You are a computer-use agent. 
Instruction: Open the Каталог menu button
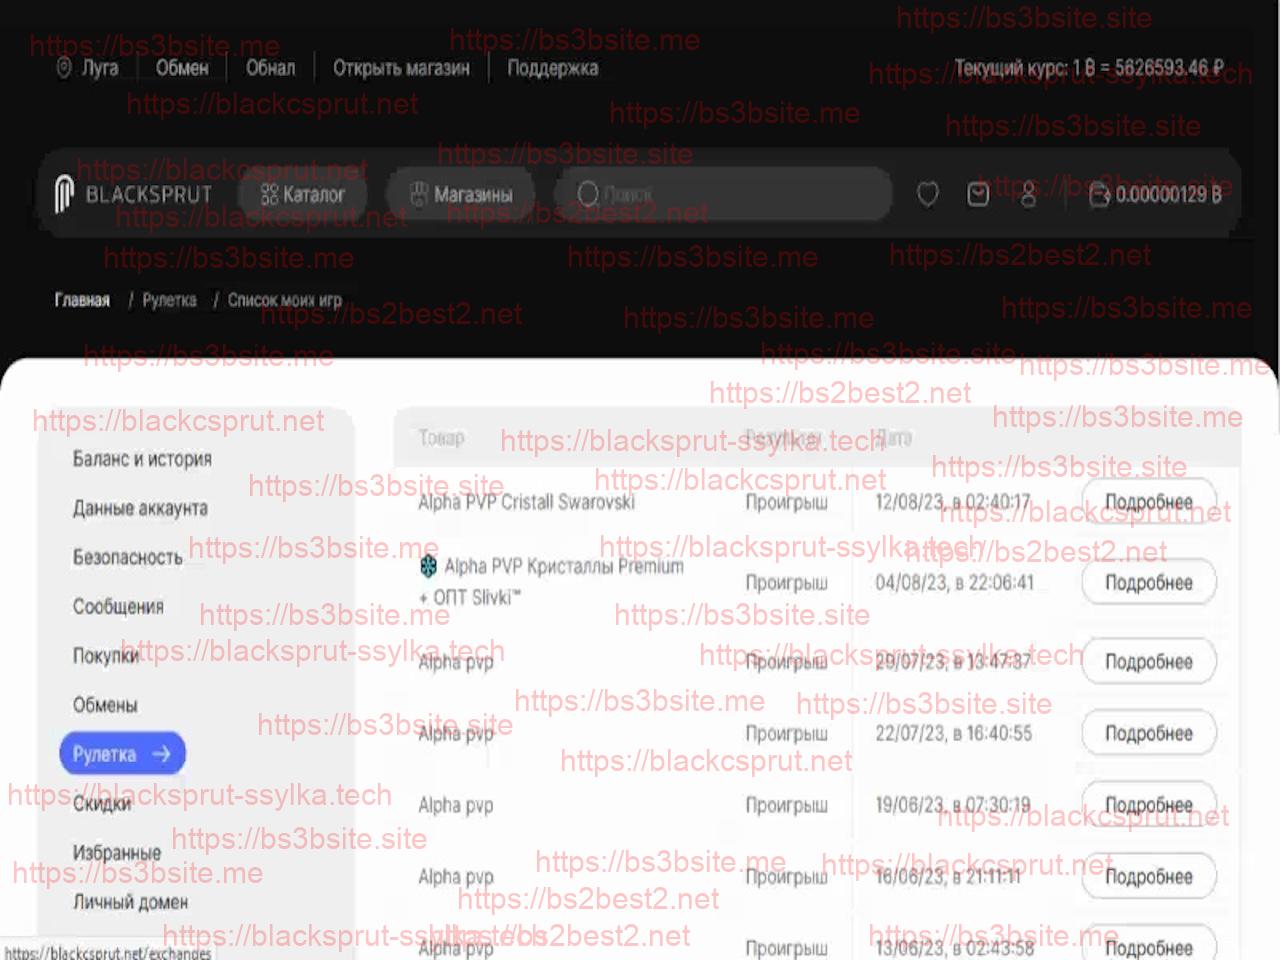303,194
